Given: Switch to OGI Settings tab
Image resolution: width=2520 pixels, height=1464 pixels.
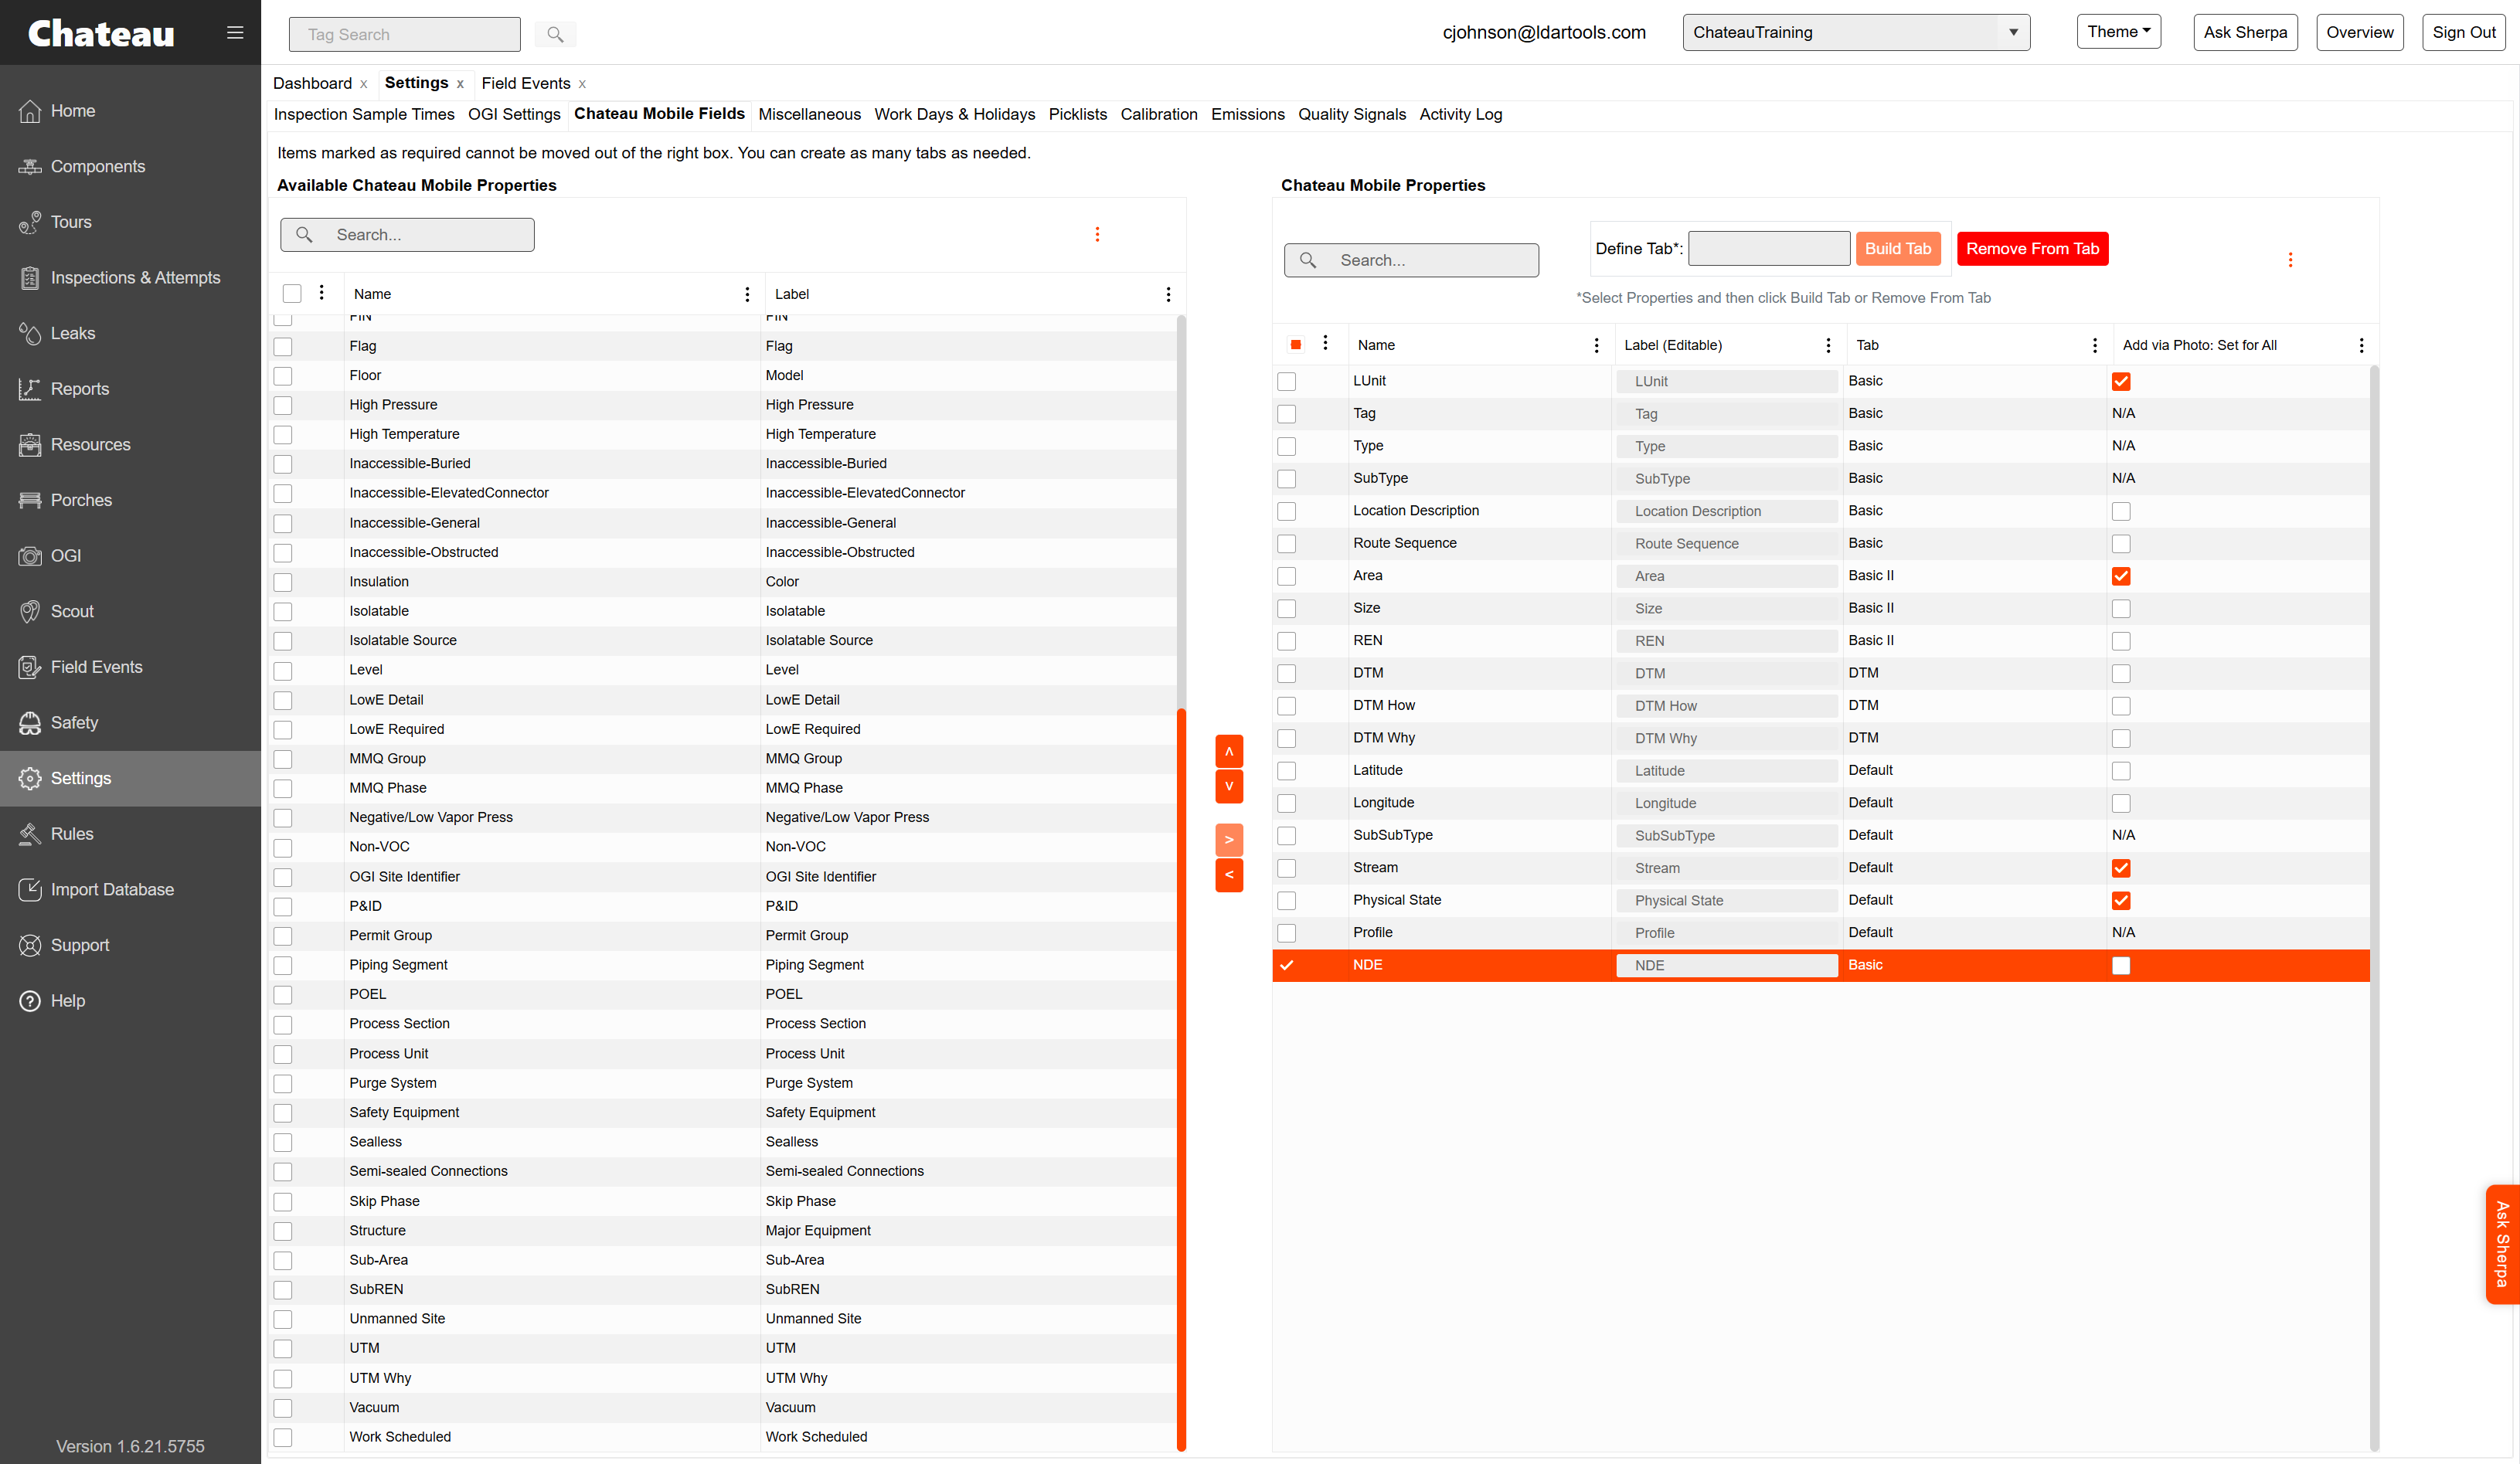Looking at the screenshot, I should pyautogui.click(x=514, y=114).
